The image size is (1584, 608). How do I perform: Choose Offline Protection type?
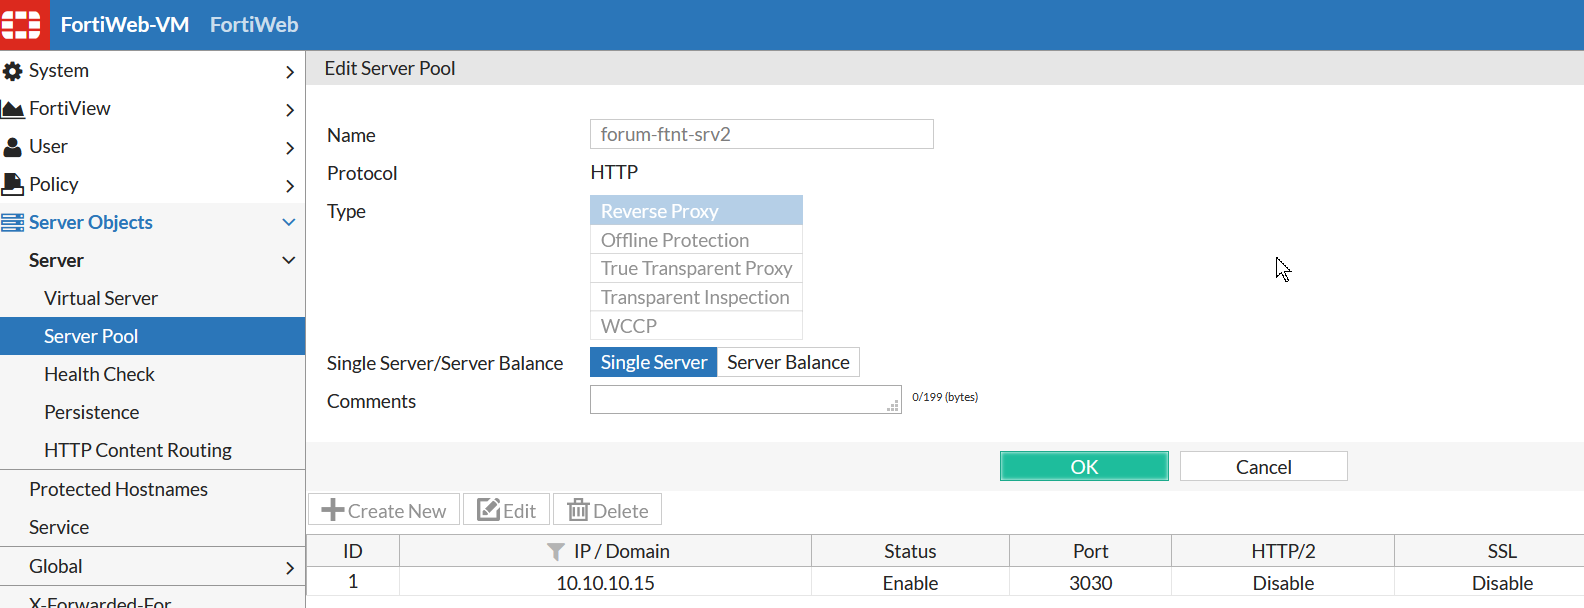point(696,240)
